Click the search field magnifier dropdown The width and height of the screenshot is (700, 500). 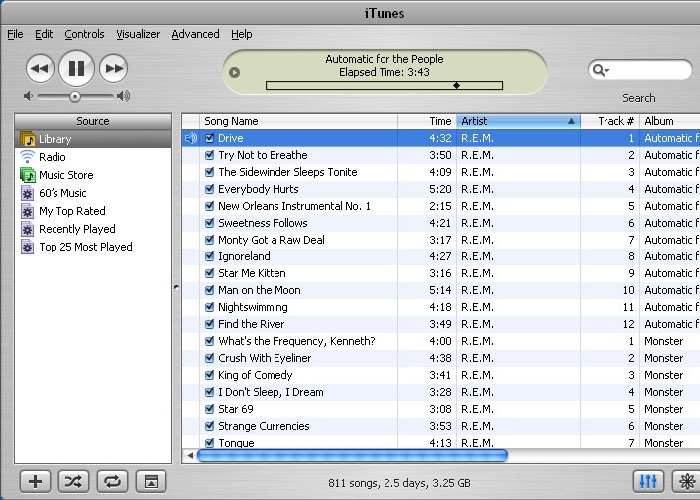[600, 70]
